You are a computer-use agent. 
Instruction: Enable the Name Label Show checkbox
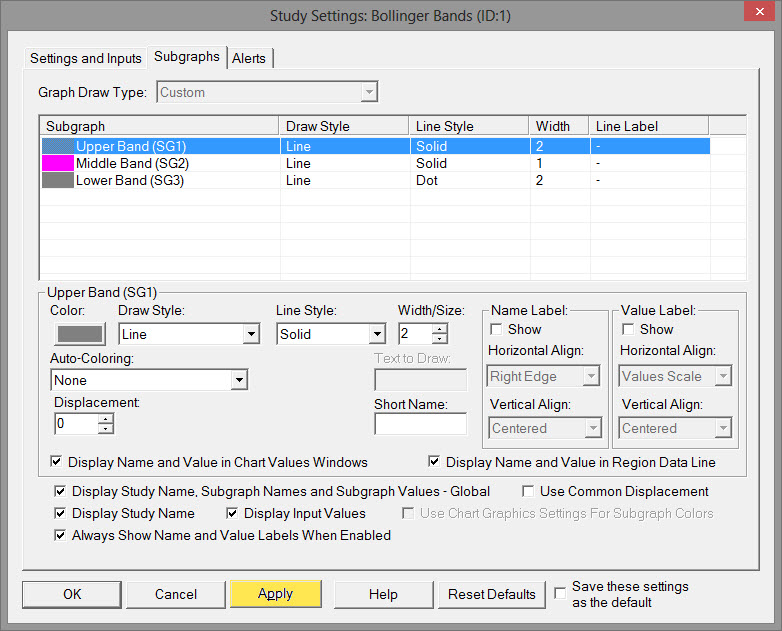[x=496, y=329]
